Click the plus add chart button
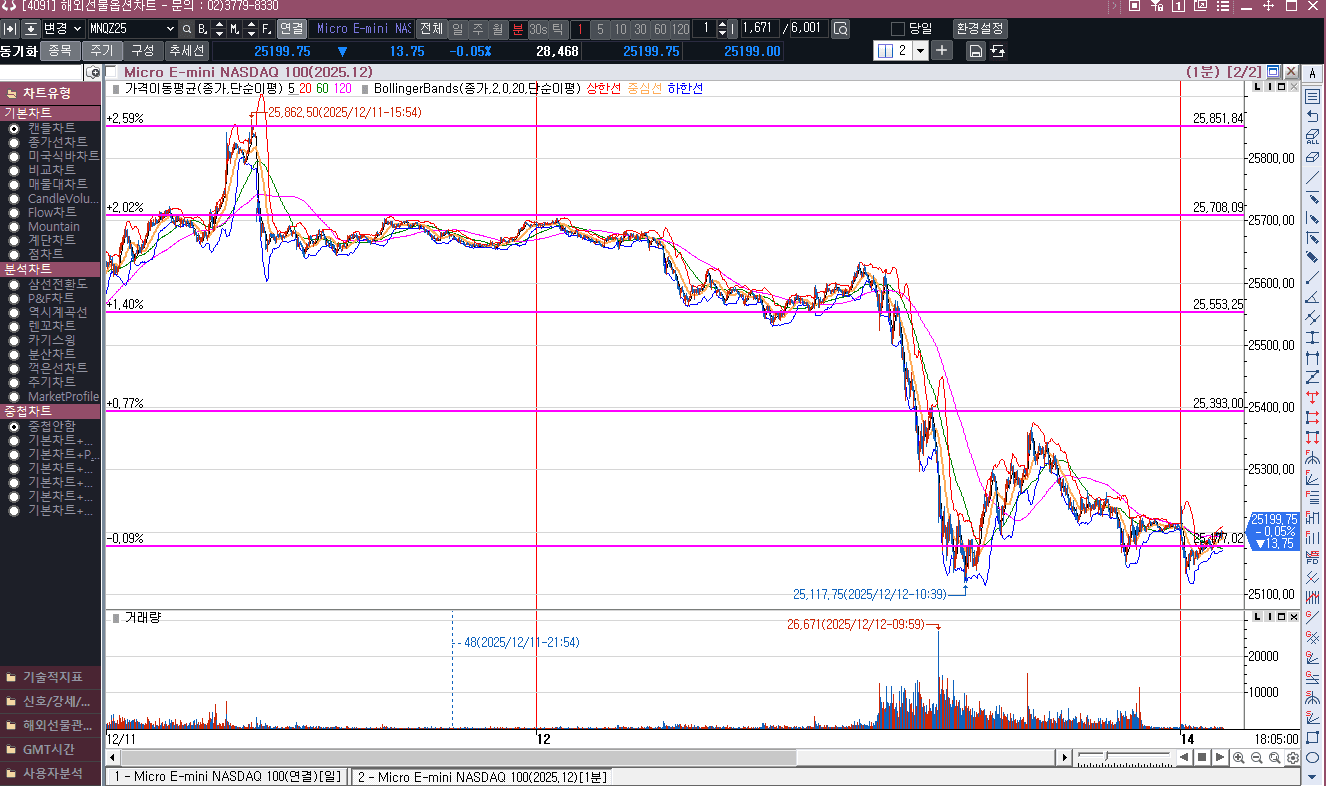1326x786 pixels. 942,50
